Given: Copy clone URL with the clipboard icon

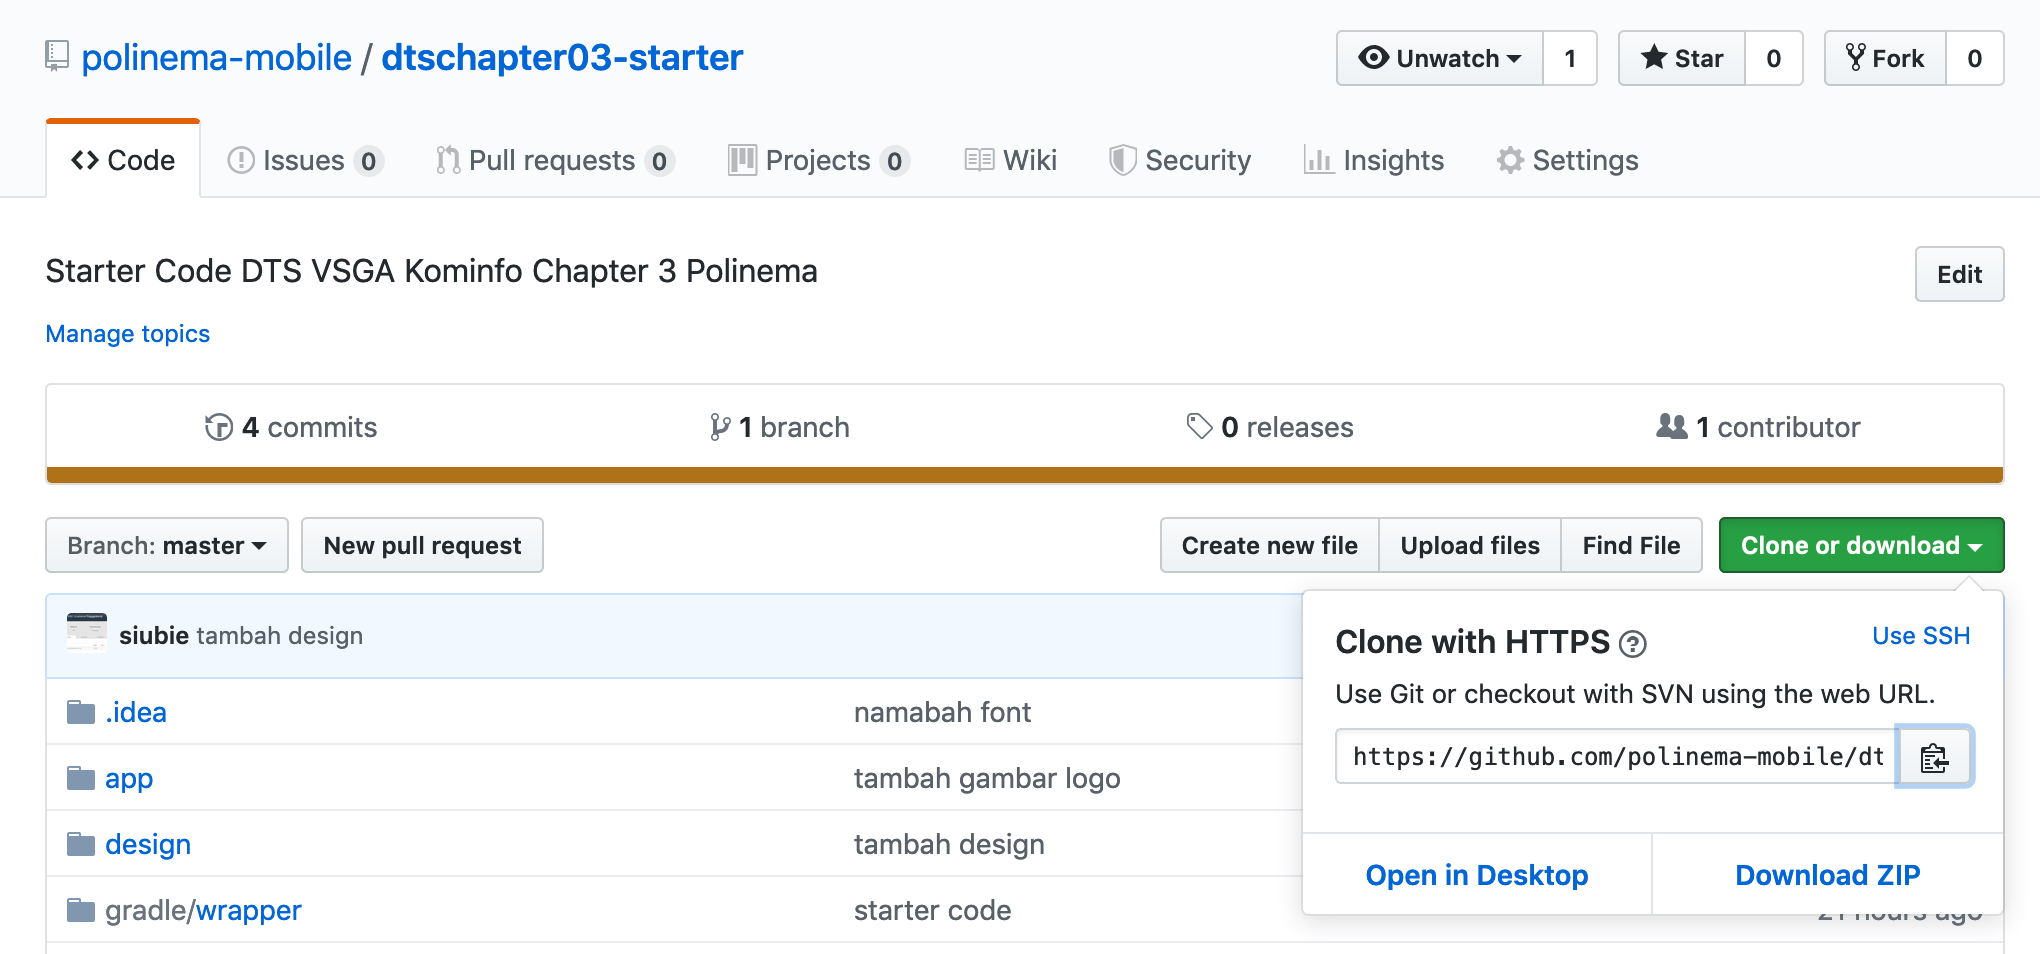Looking at the screenshot, I should coord(1934,757).
